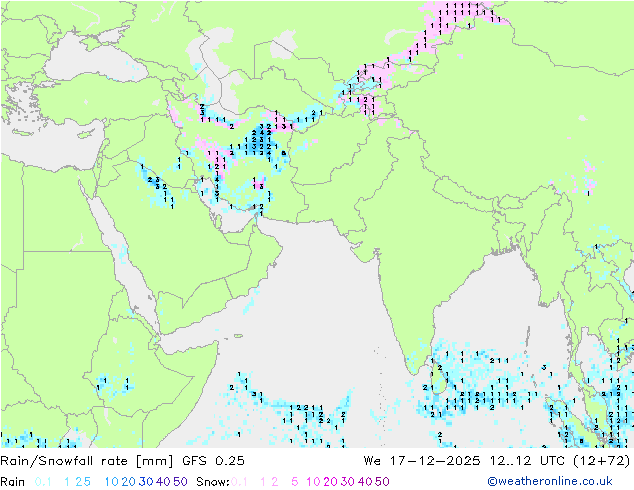The width and height of the screenshot is (634, 490).
Task: Pick the Rain legend value 0.1
Action: click(x=43, y=482)
